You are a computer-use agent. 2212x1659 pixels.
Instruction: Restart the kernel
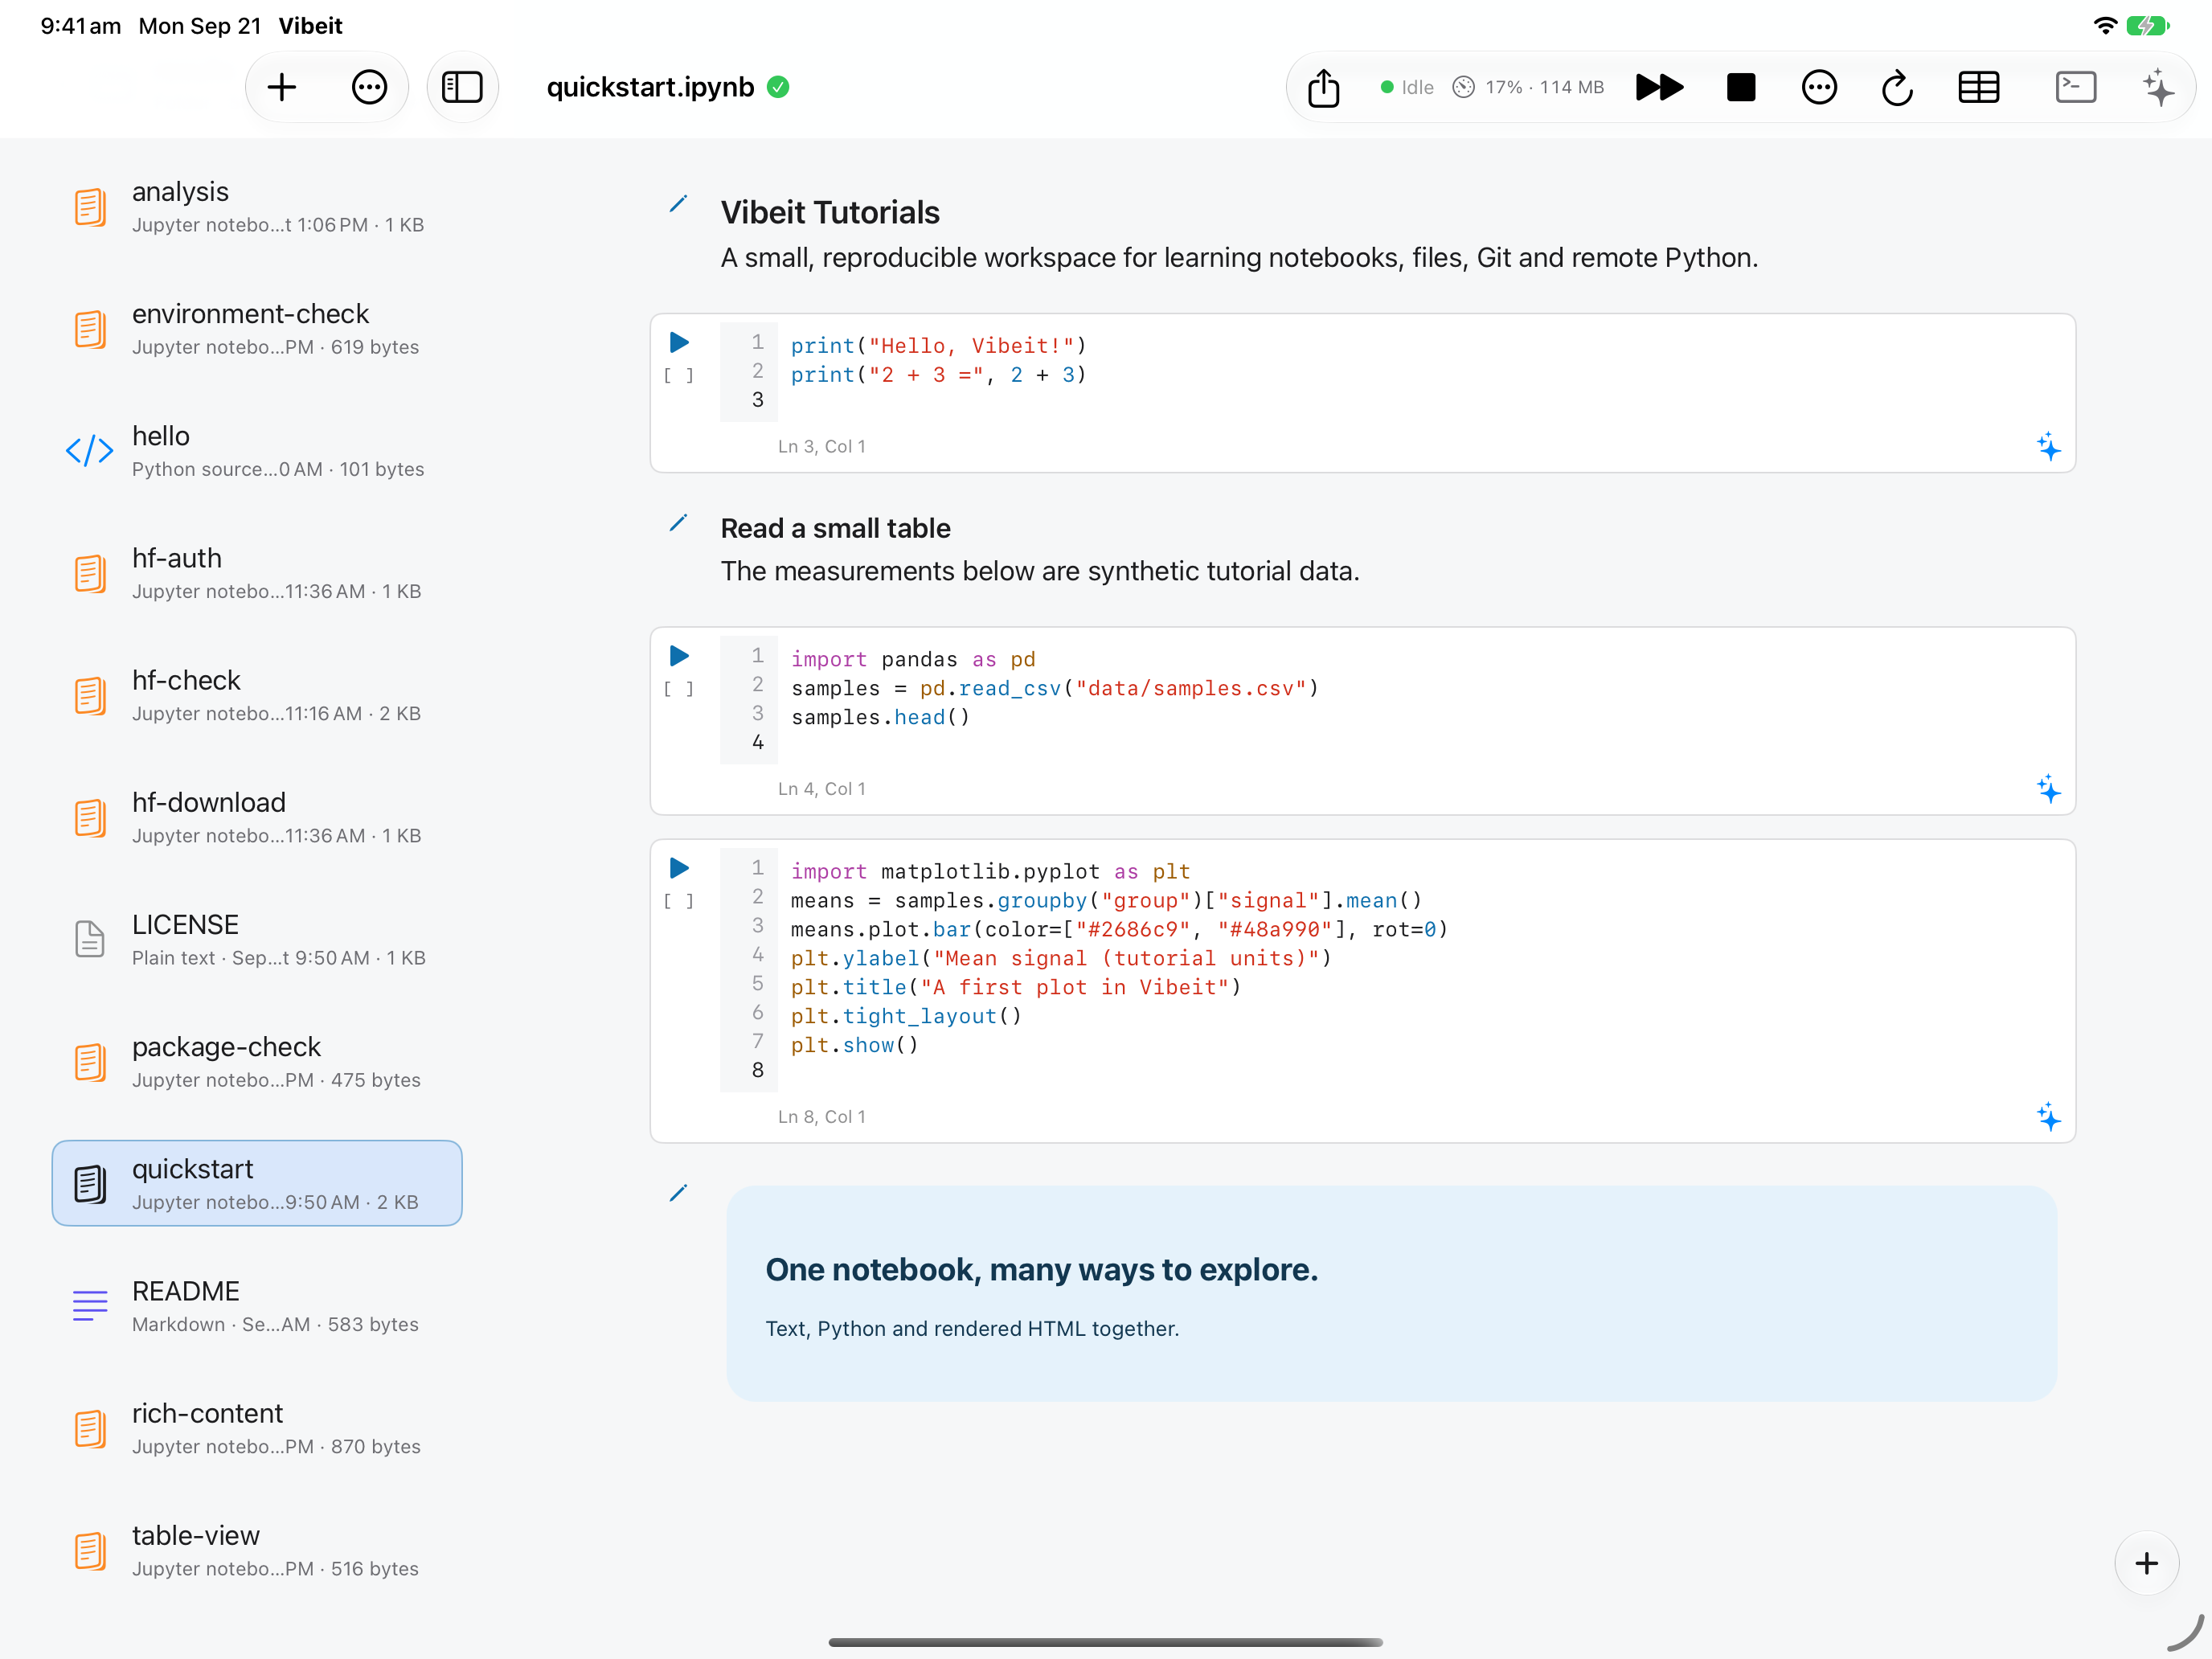pyautogui.click(x=1897, y=87)
